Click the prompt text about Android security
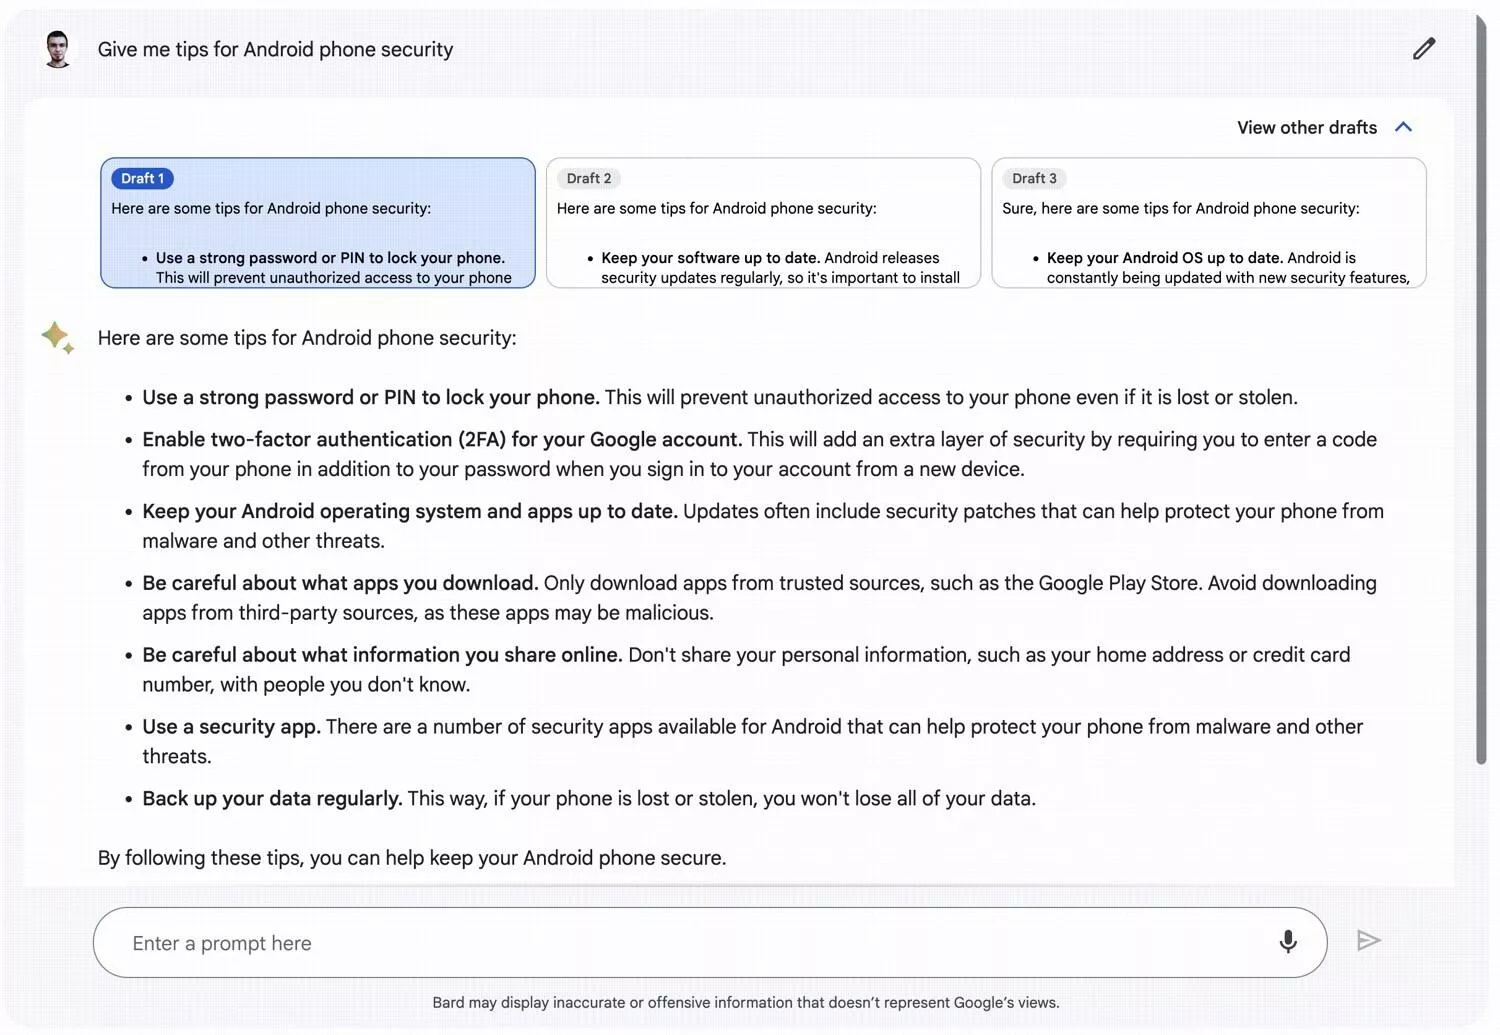 (275, 49)
